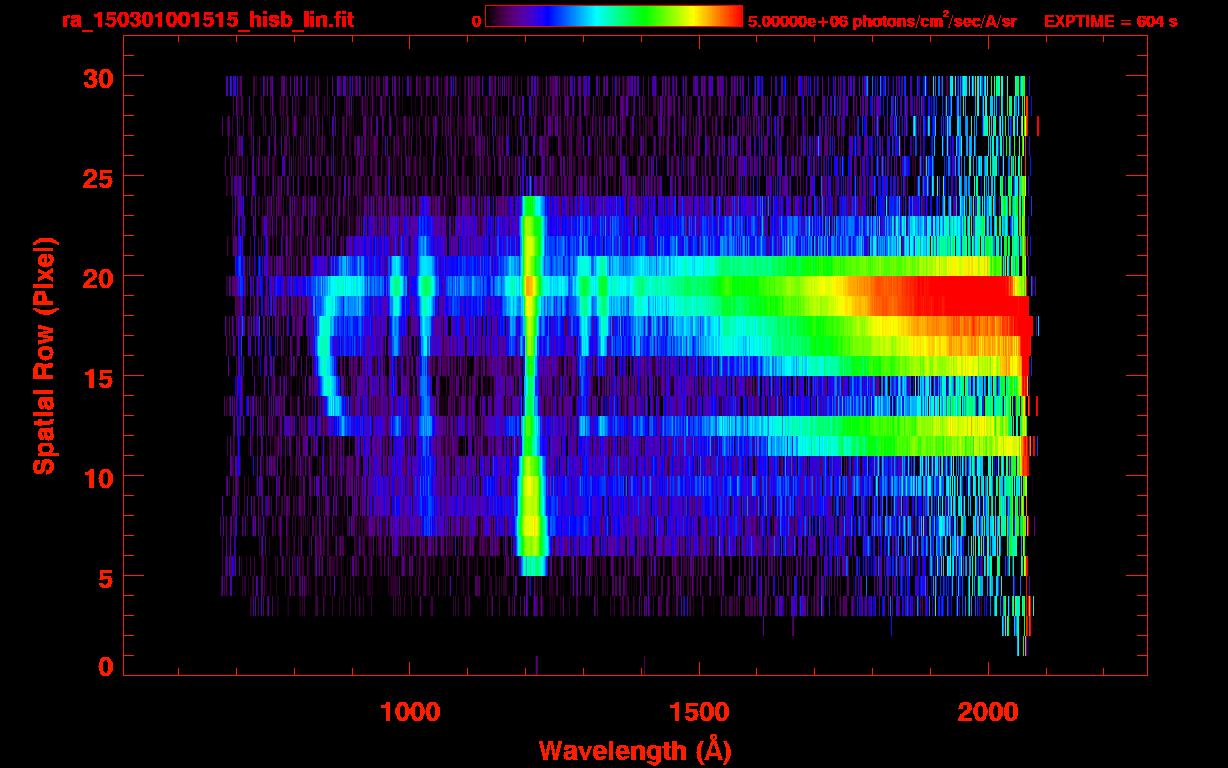This screenshot has height=768, width=1228.
Task: Click the color bar minimum label 0
Action: pyautogui.click(x=476, y=21)
